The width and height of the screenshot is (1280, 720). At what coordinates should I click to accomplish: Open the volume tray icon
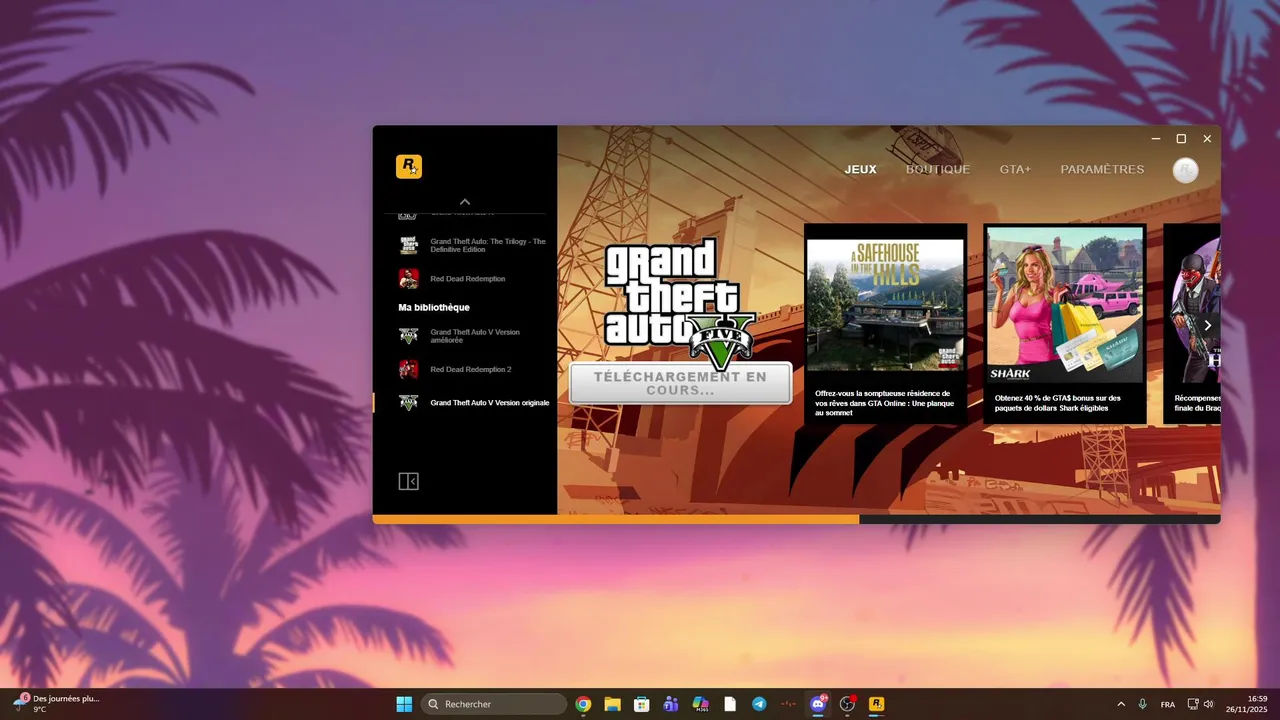click(1209, 704)
